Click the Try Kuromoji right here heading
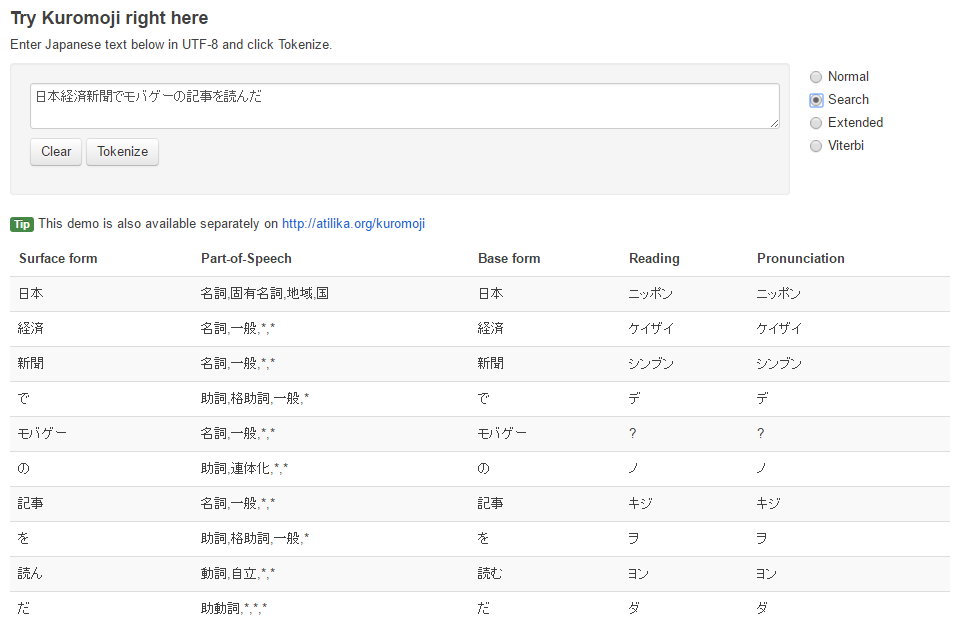This screenshot has width=963, height=629. (x=109, y=18)
